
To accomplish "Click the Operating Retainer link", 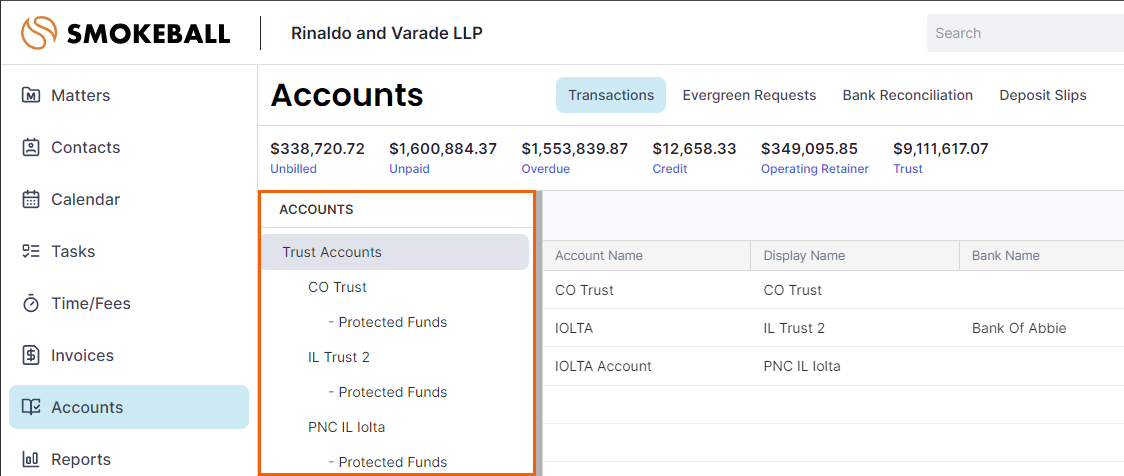I will point(814,169).
